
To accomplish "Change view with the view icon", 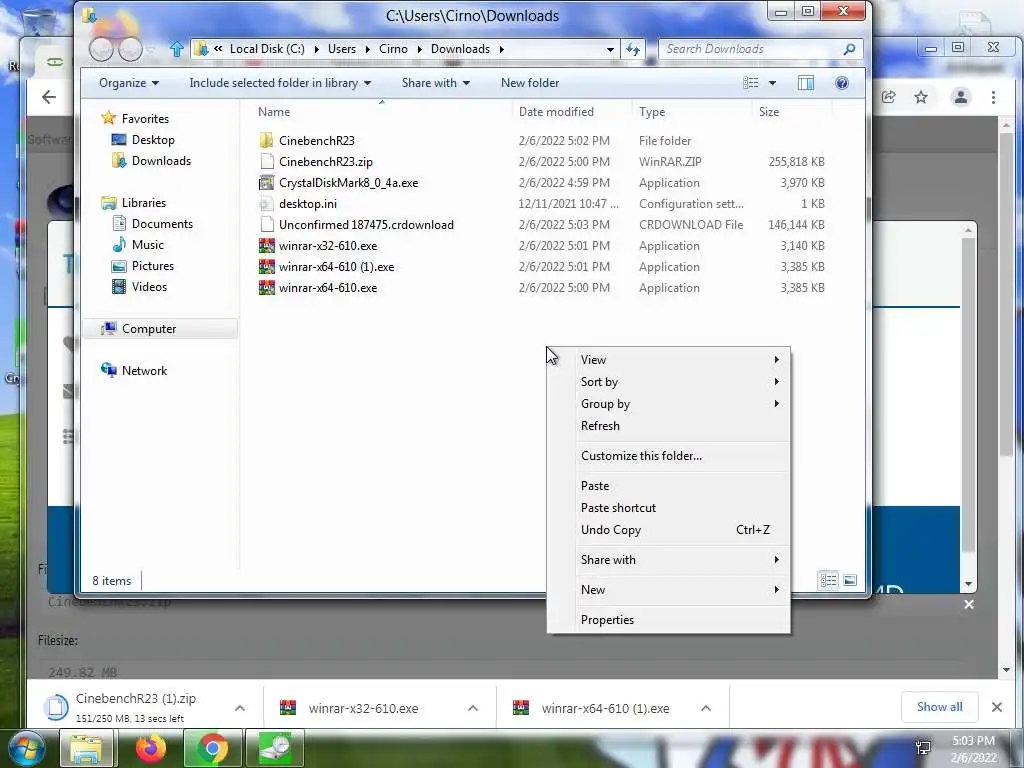I will pos(751,83).
